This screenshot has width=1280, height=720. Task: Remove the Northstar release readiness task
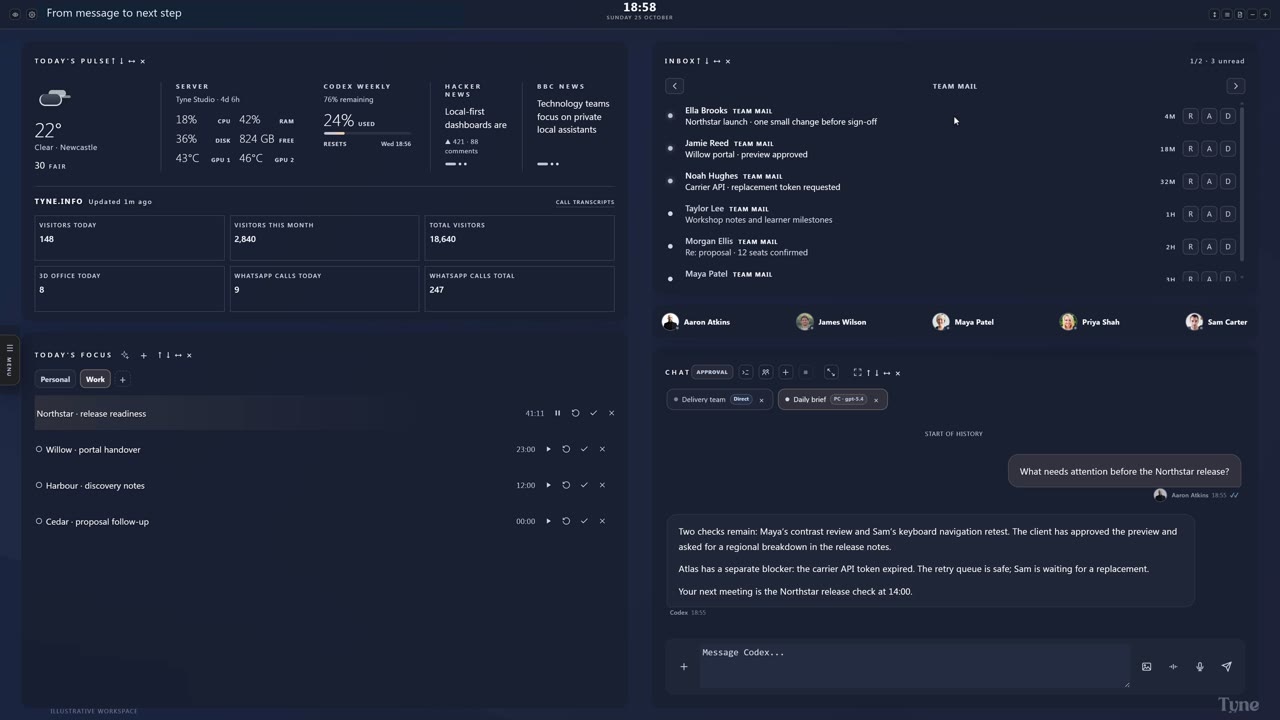(x=611, y=413)
